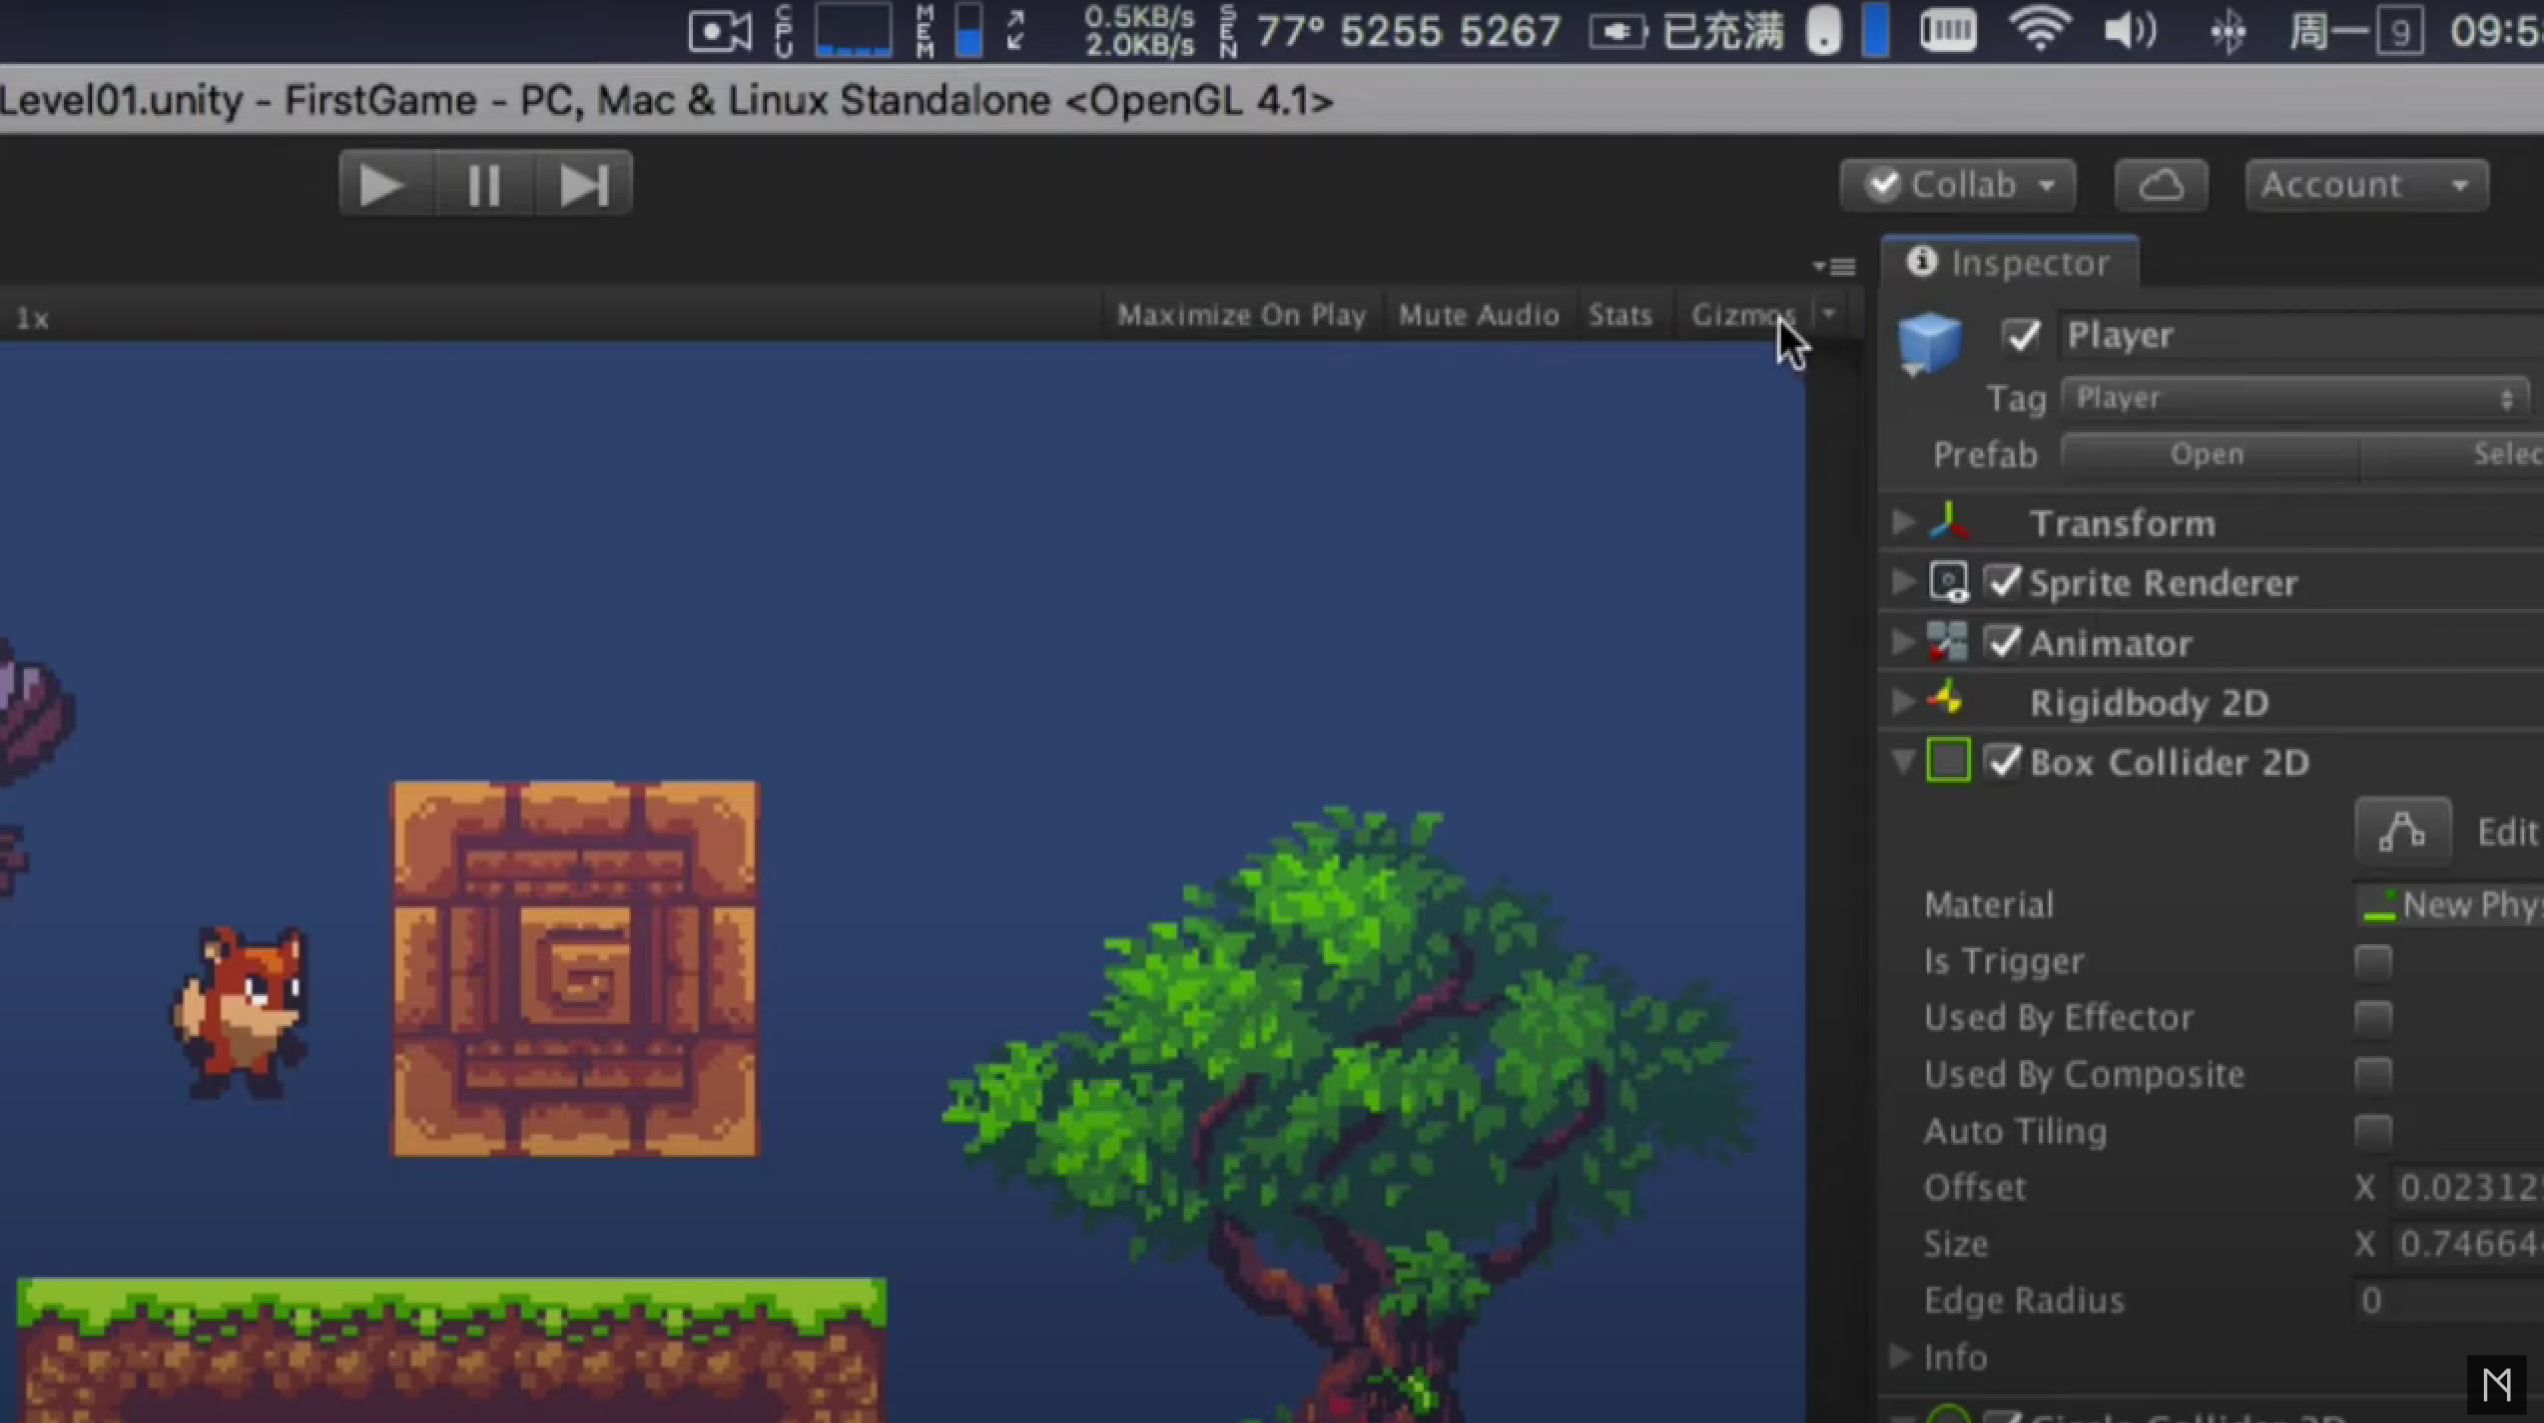
Task: Open the Account dropdown
Action: pos(2366,185)
